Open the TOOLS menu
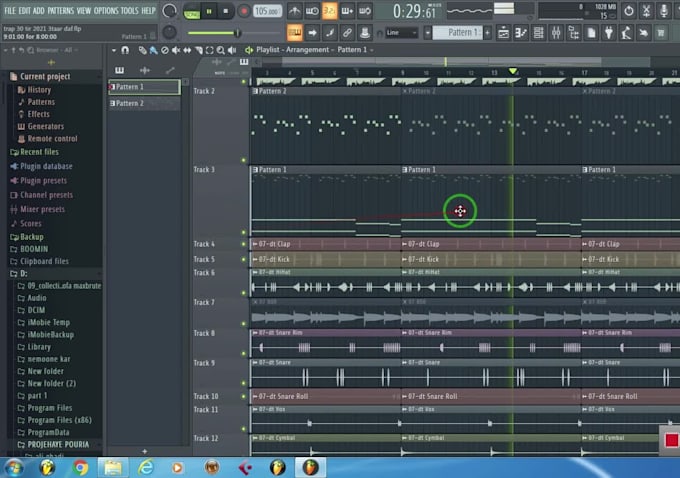 130,11
